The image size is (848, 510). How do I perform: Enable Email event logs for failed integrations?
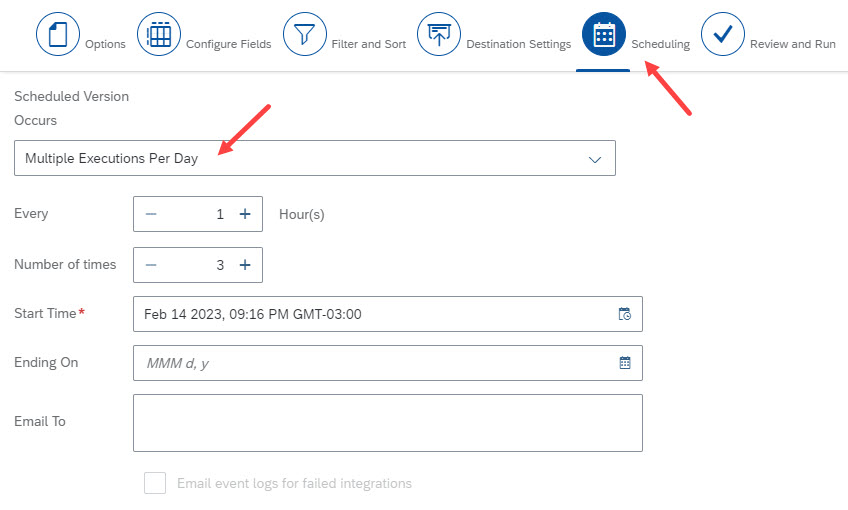[x=155, y=483]
